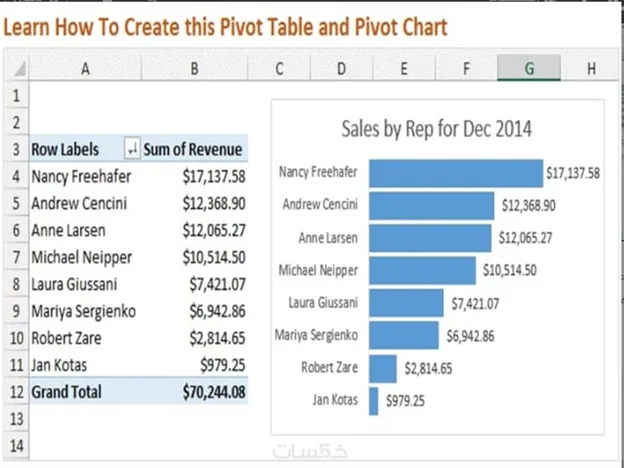Select row 12 header
Screen dimensions: 624x468
(14, 392)
